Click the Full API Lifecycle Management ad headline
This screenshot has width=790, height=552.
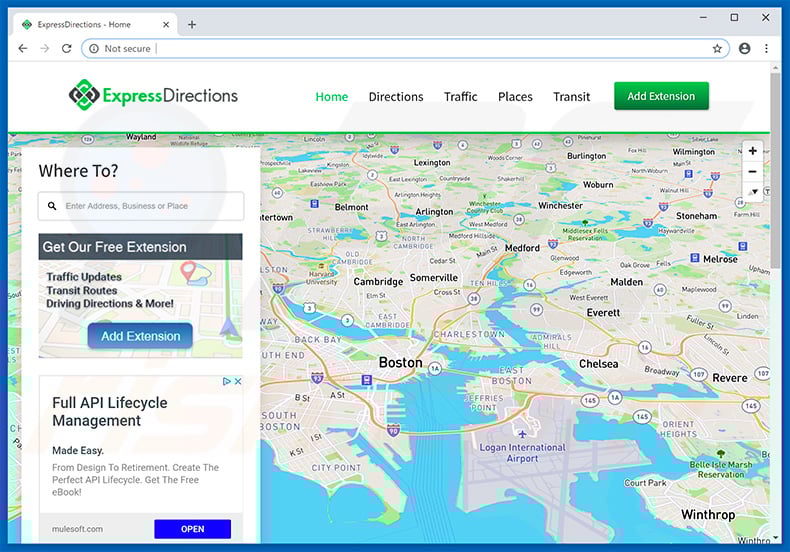(x=110, y=411)
